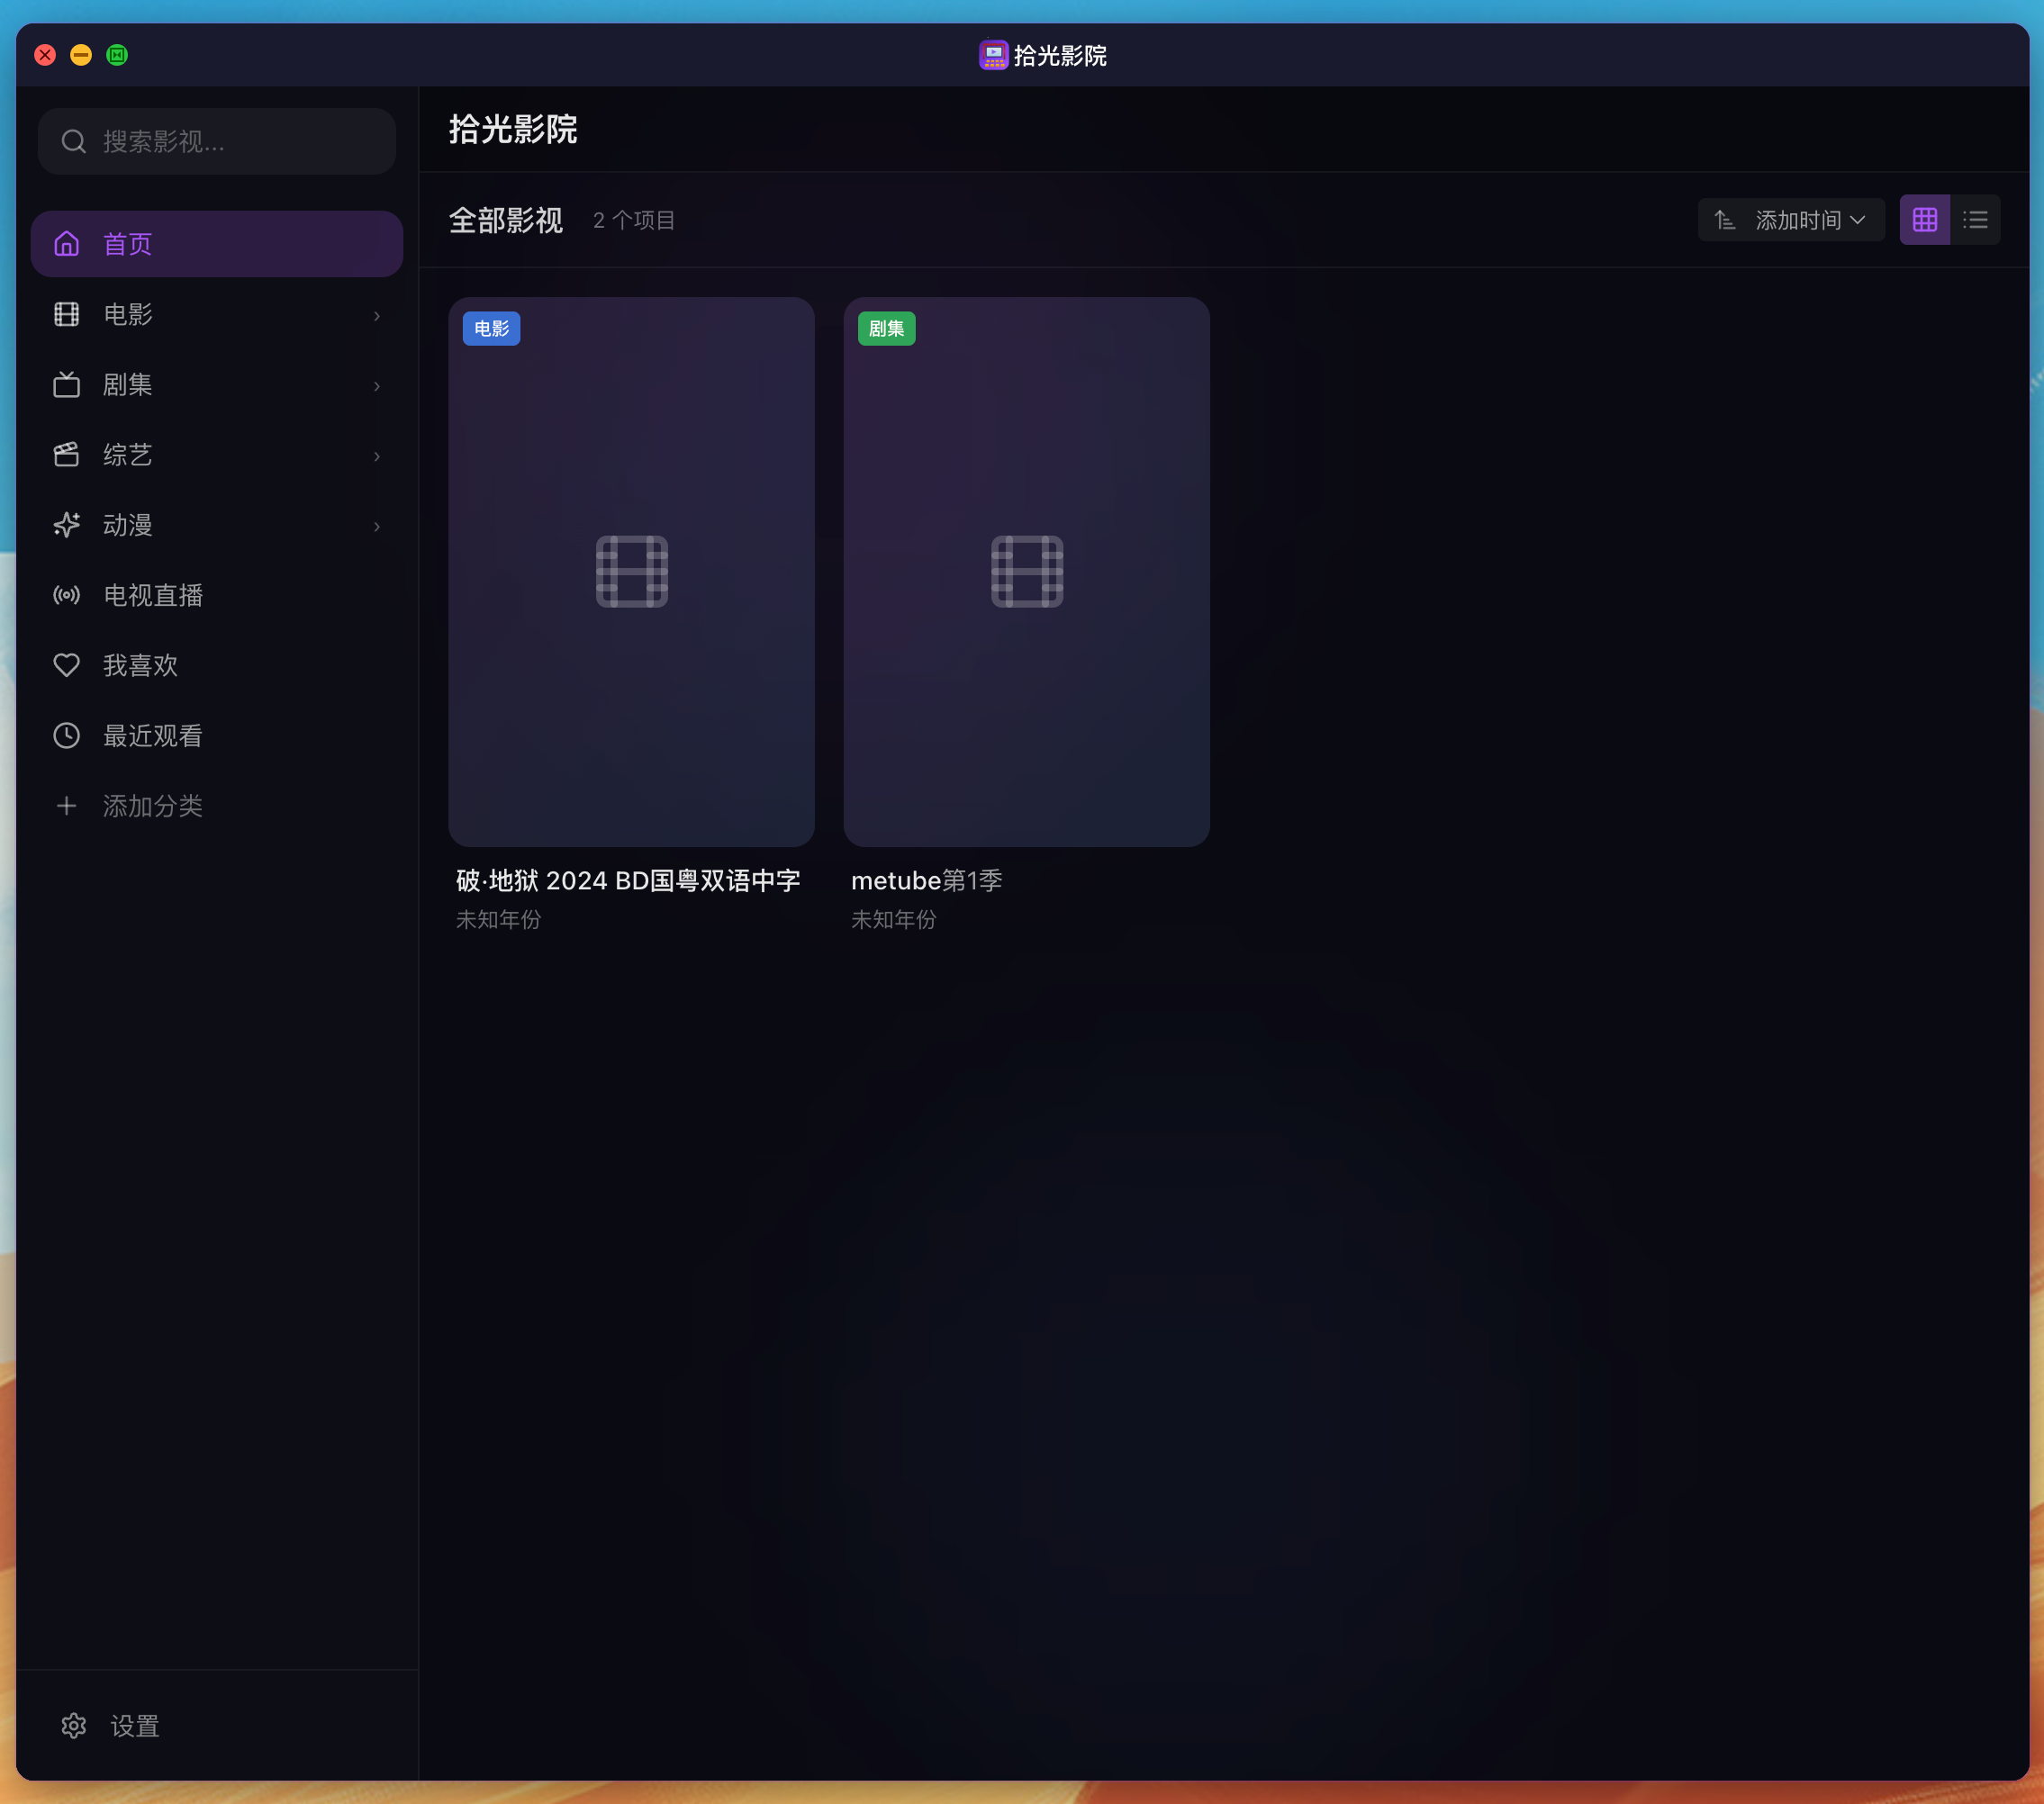Screen dimensions: 2044x1804
Task: Switch to list view layout
Action: coord(1975,220)
